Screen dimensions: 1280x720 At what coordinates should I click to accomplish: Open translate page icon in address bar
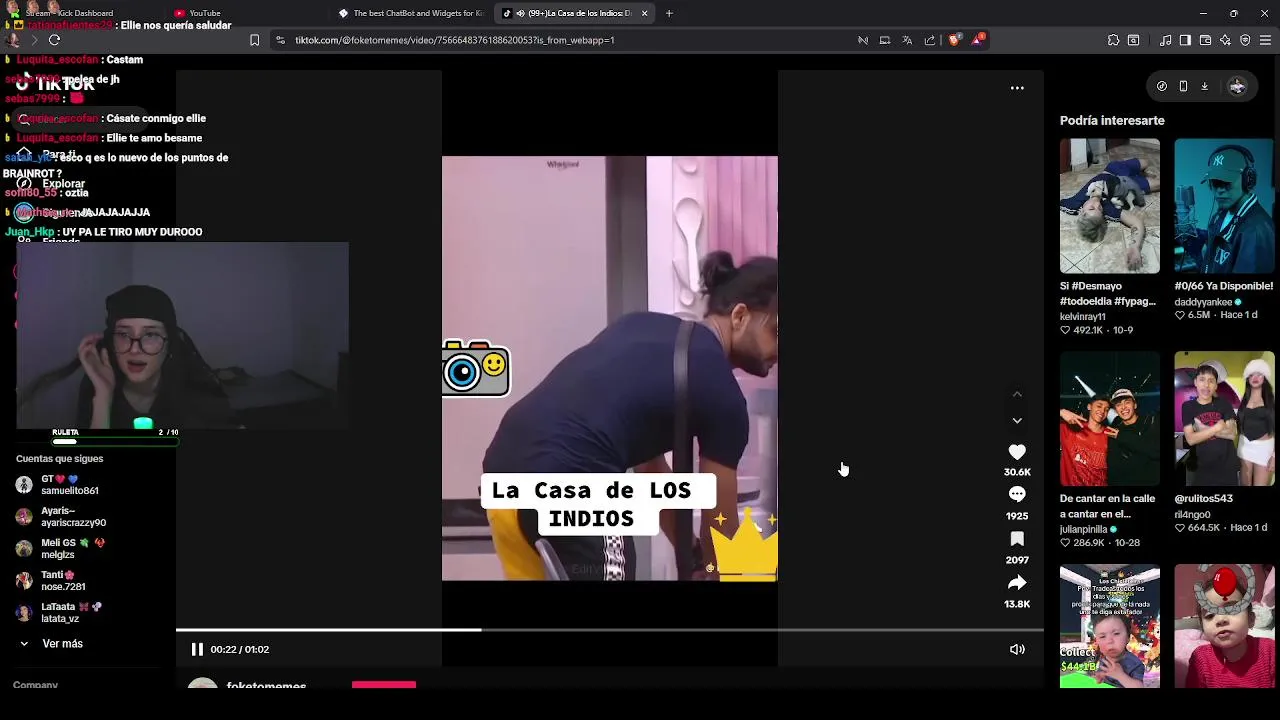[907, 40]
